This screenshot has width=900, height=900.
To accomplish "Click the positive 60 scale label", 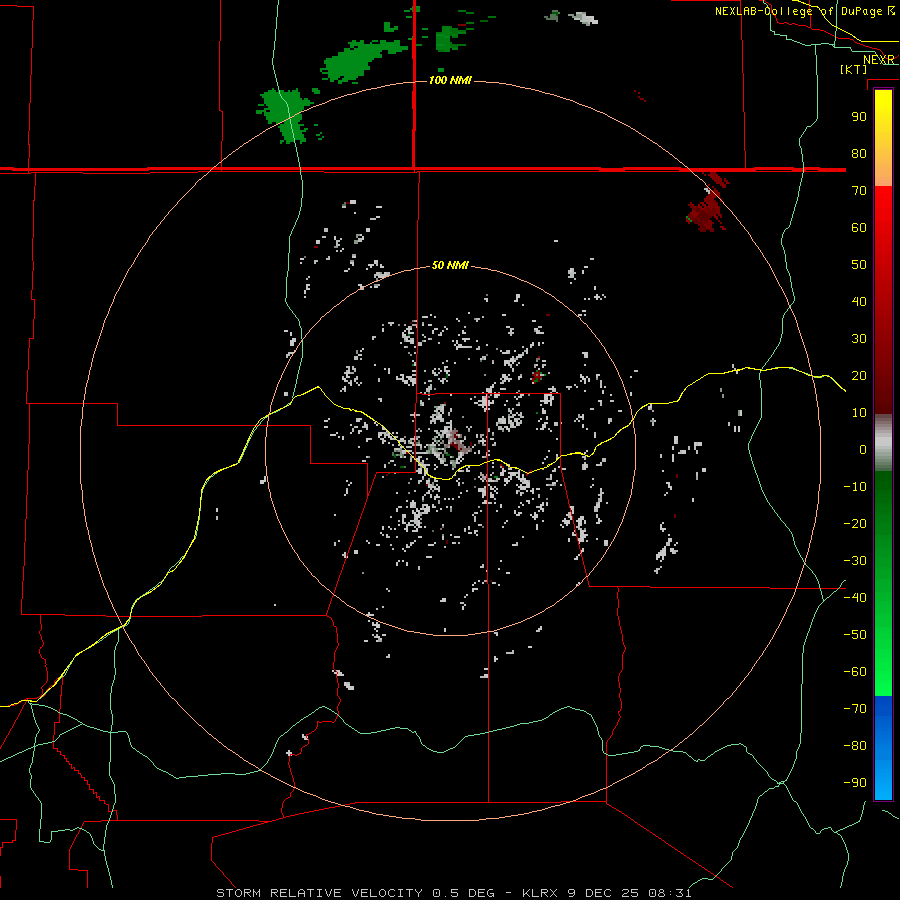I will pos(859,227).
